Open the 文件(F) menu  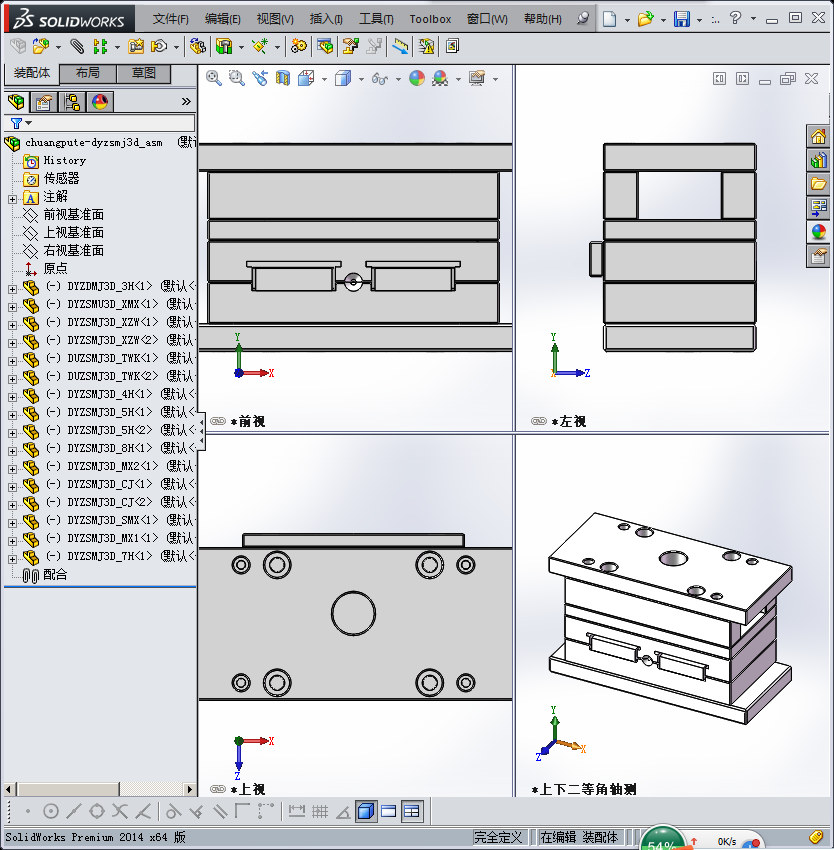[171, 19]
